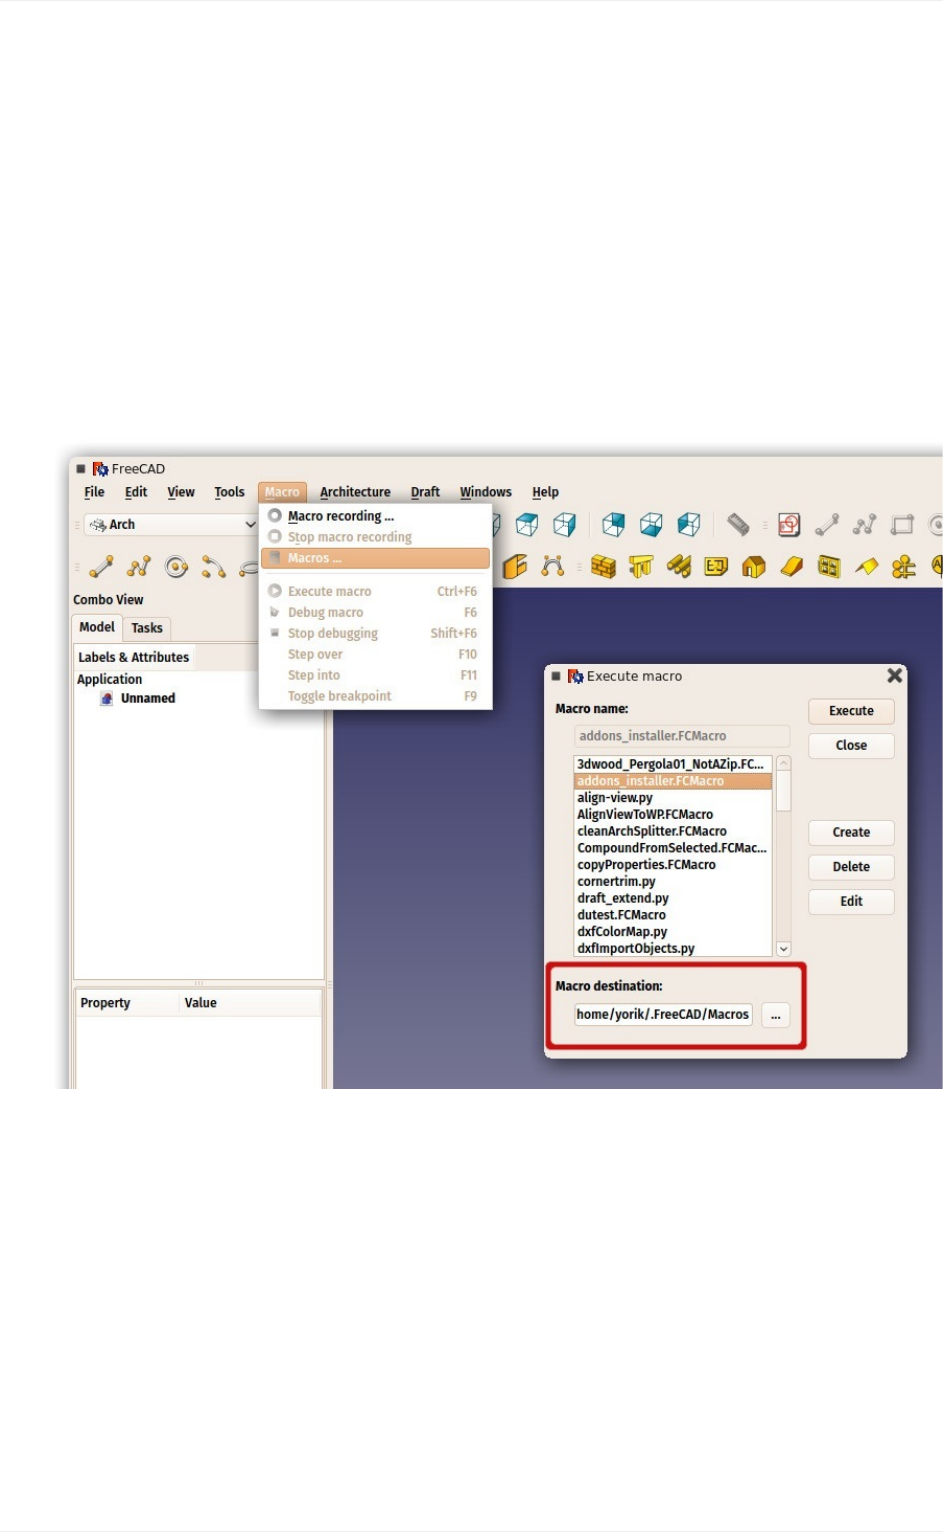Screen dimensions: 943x1532
Task: Click the grey line icon in top toolbar
Action: 827,524
